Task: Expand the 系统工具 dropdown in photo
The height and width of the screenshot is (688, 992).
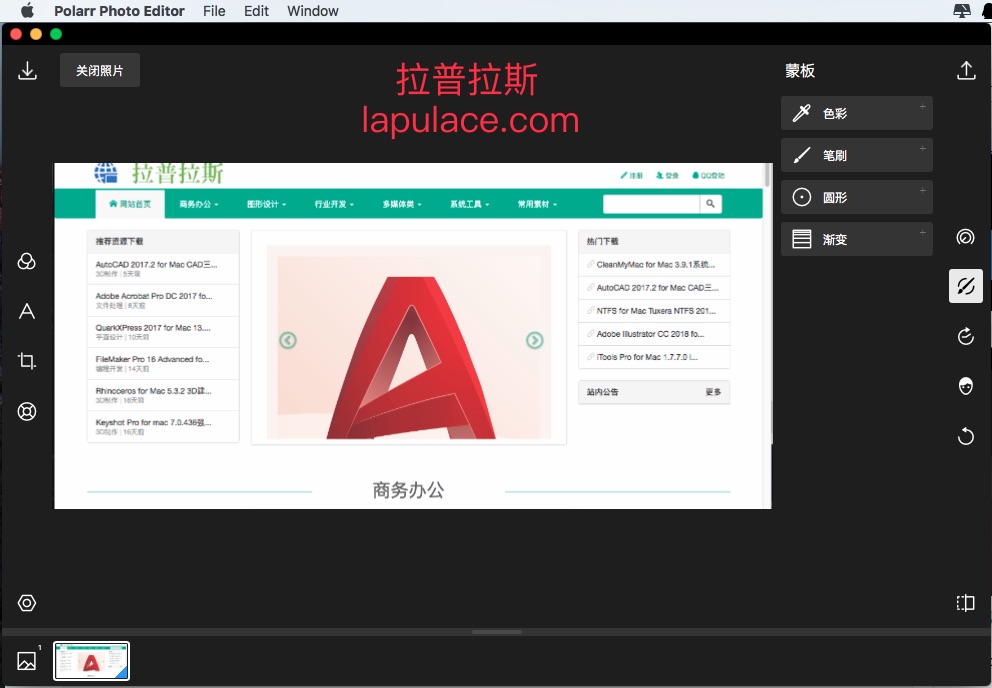Action: pos(469,204)
